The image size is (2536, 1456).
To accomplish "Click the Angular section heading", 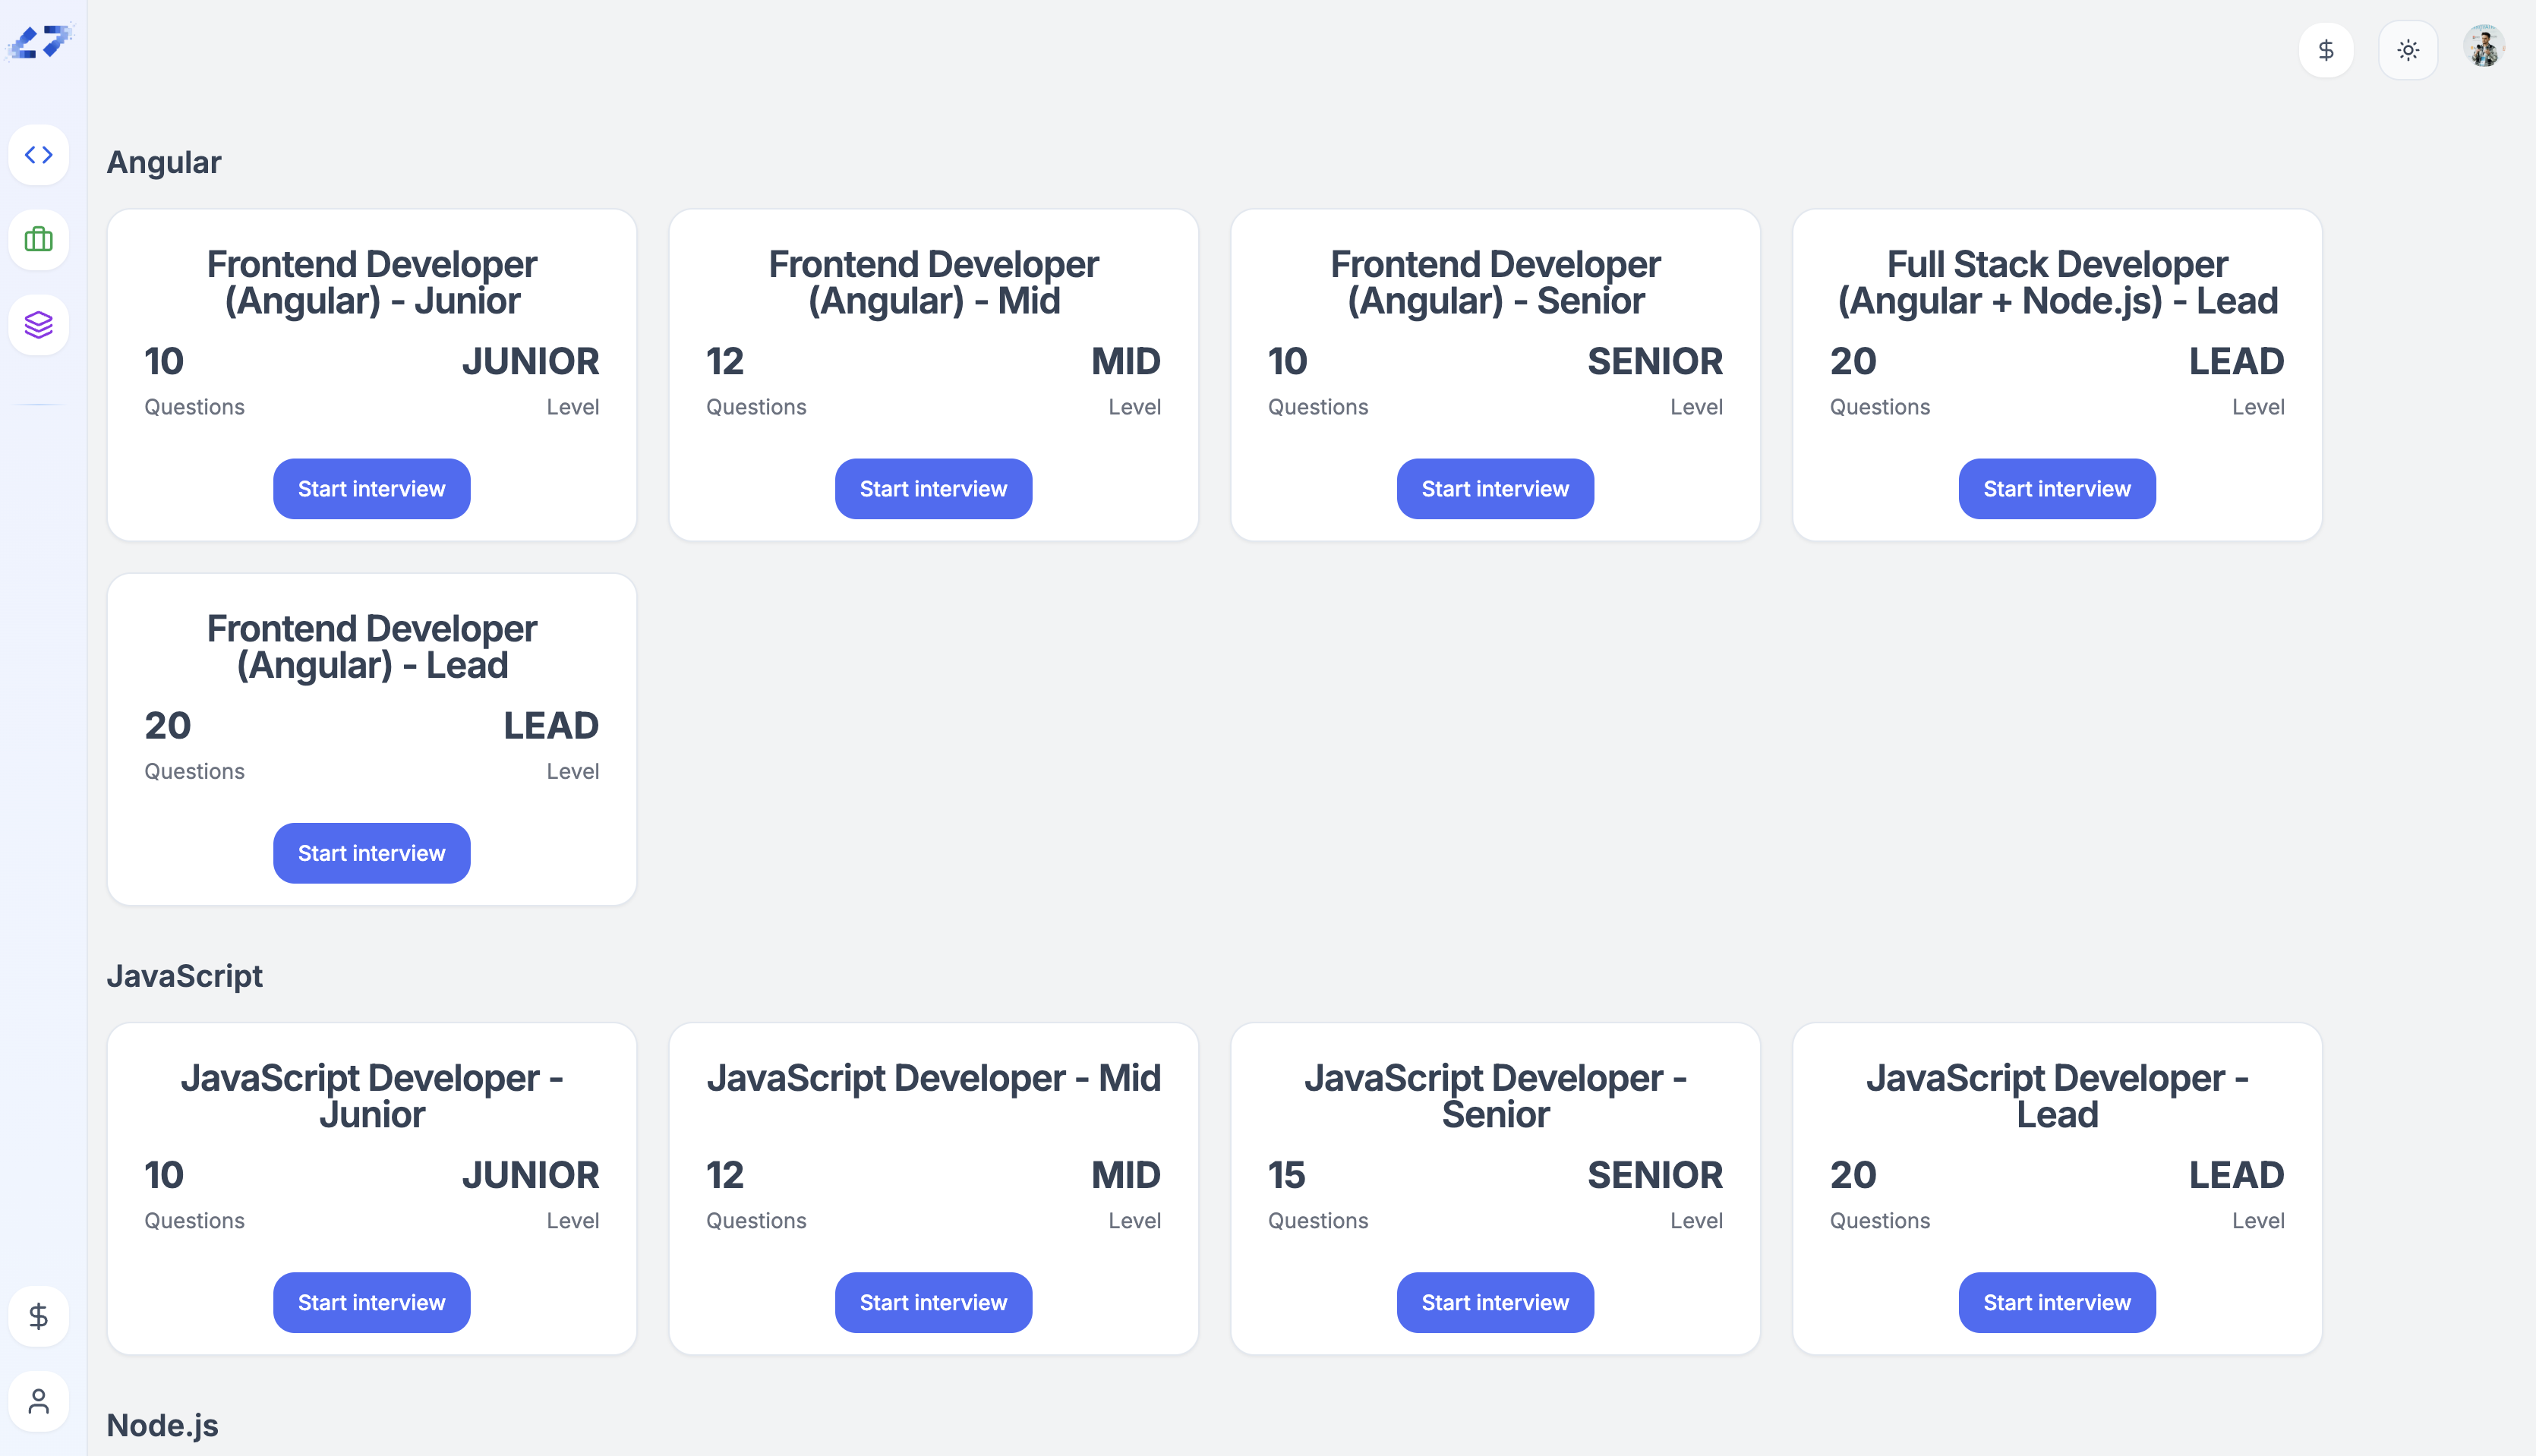I will point(164,162).
